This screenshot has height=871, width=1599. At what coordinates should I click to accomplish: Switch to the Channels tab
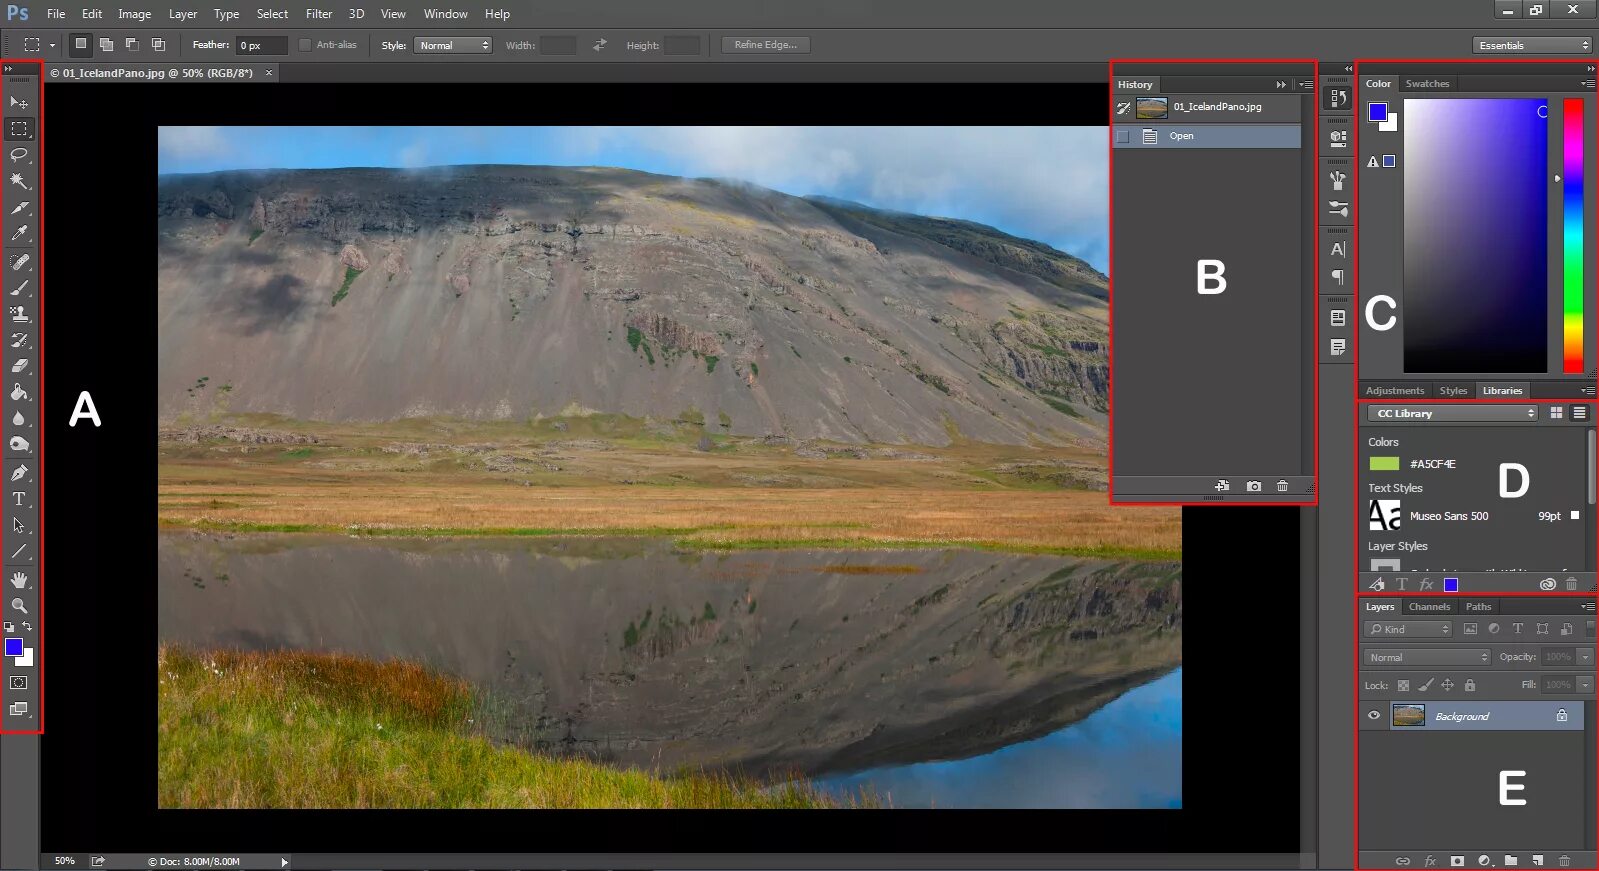point(1429,607)
